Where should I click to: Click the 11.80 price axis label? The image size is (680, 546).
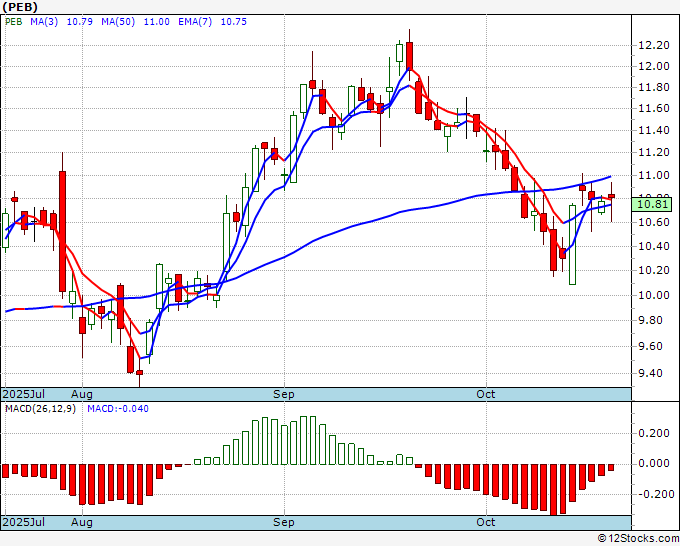click(x=654, y=88)
